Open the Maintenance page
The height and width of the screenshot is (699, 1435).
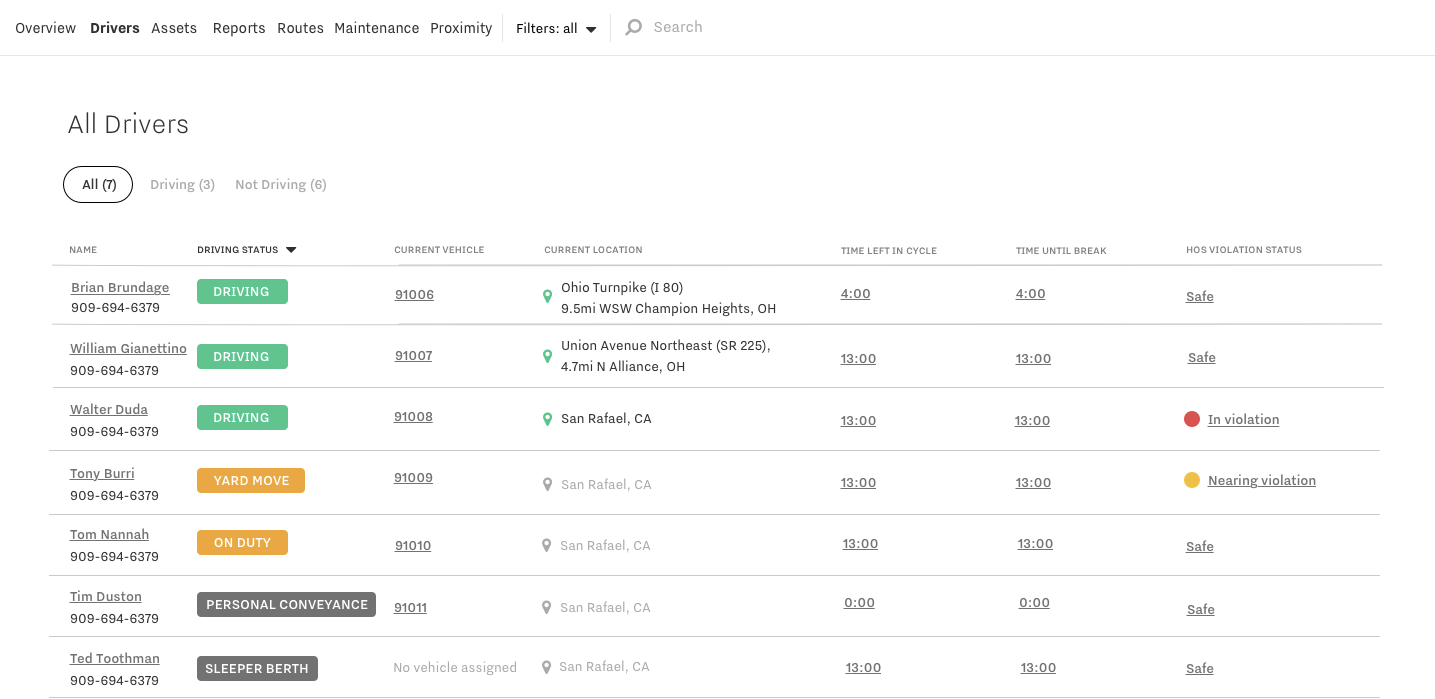(x=377, y=28)
